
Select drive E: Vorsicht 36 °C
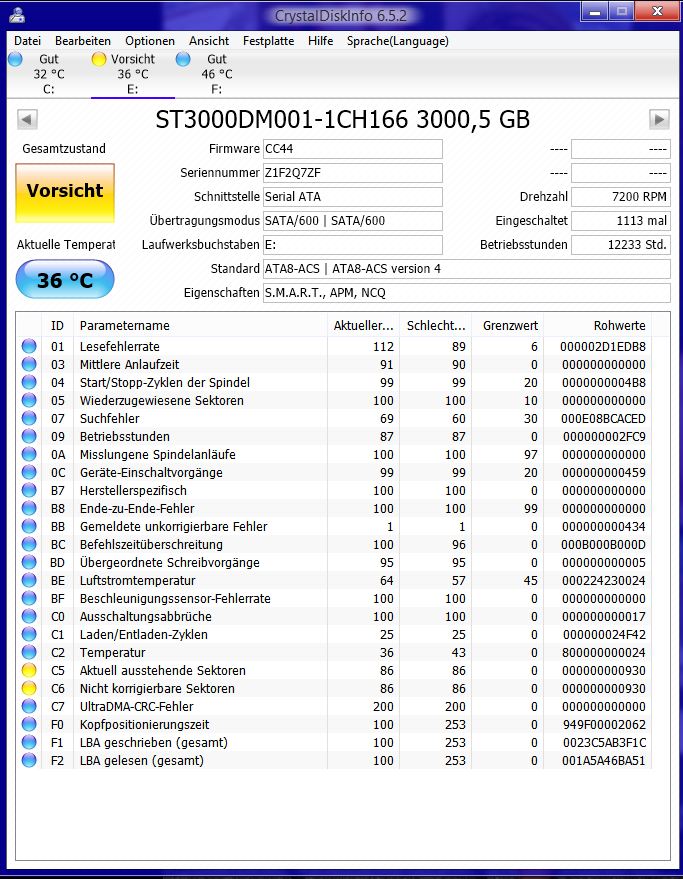(133, 74)
